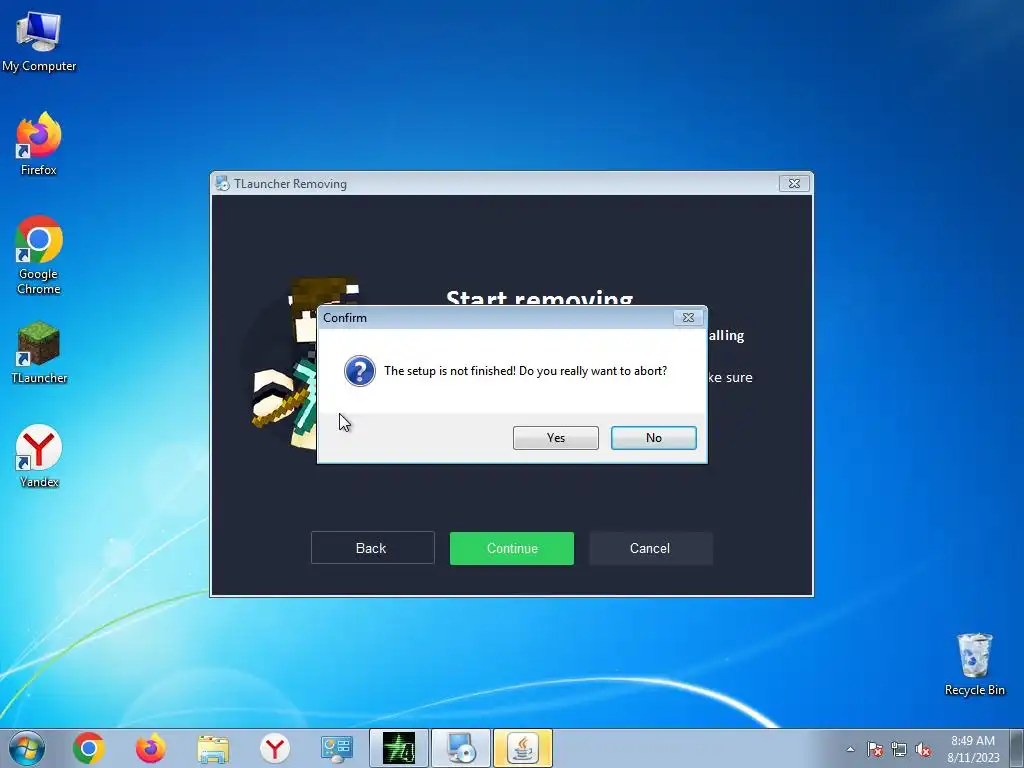The height and width of the screenshot is (768, 1024).
Task: Click the muted volume tray icon
Action: [923, 749]
